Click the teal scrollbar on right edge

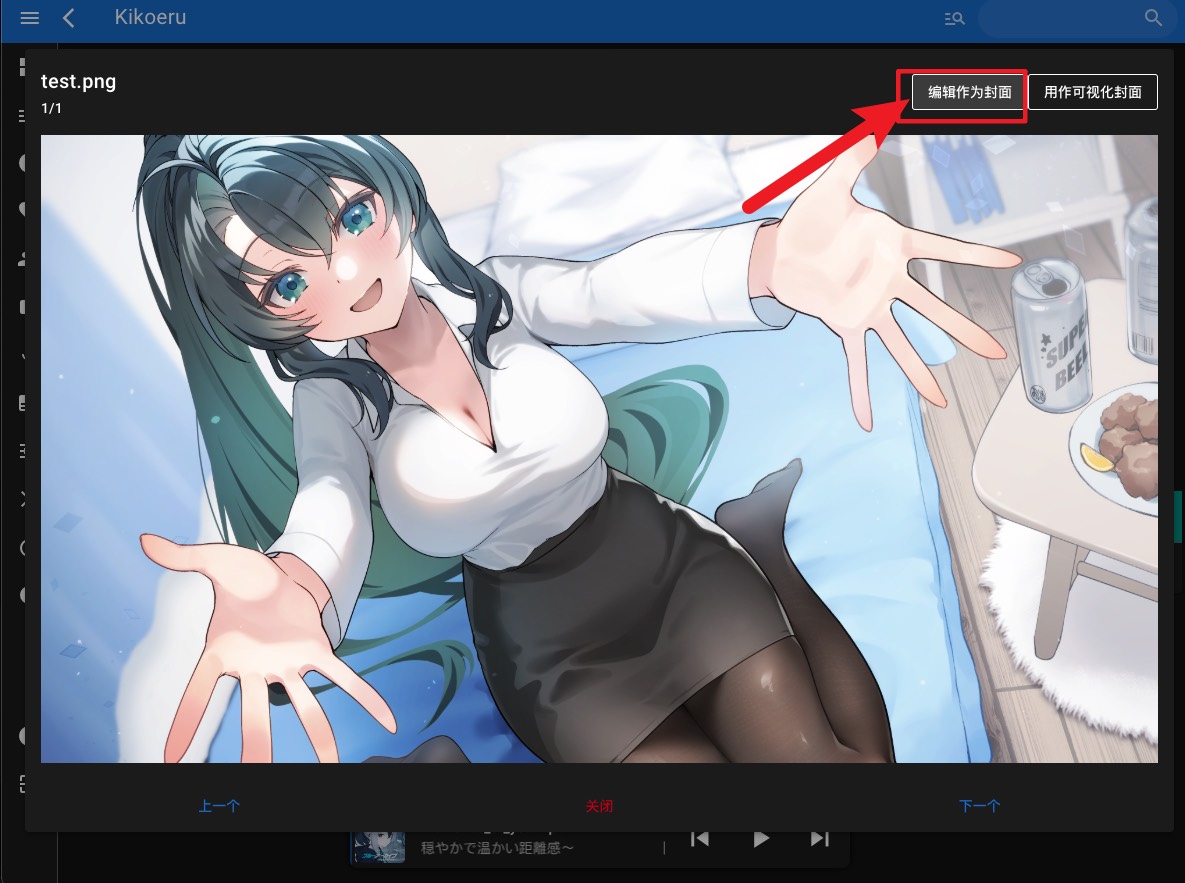pyautogui.click(x=1179, y=516)
